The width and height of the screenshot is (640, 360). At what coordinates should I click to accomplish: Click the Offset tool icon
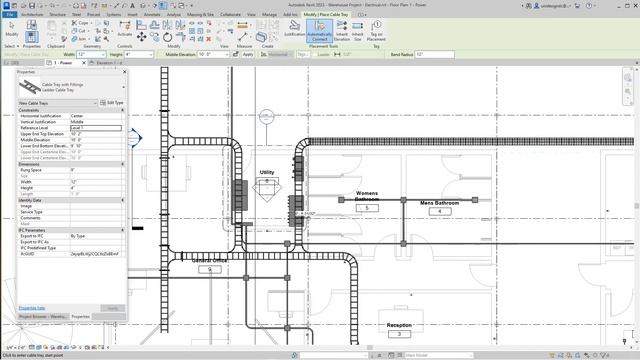154,25
